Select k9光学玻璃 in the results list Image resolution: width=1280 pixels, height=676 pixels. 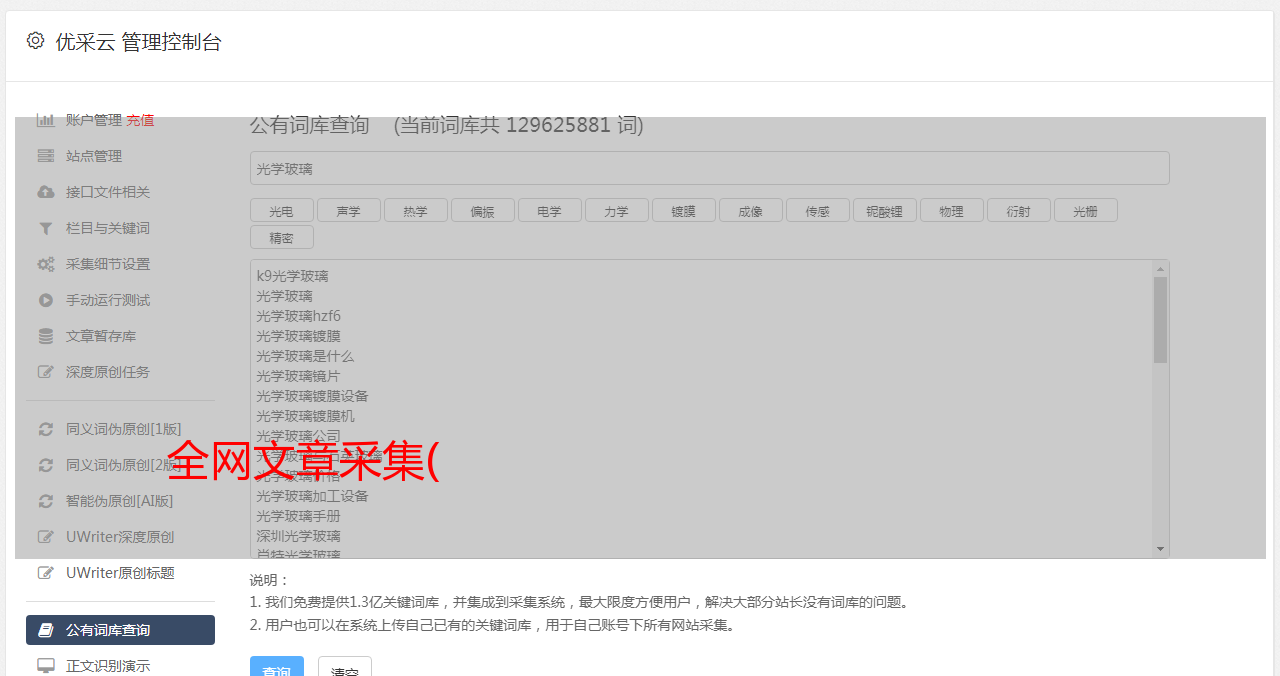click(292, 276)
